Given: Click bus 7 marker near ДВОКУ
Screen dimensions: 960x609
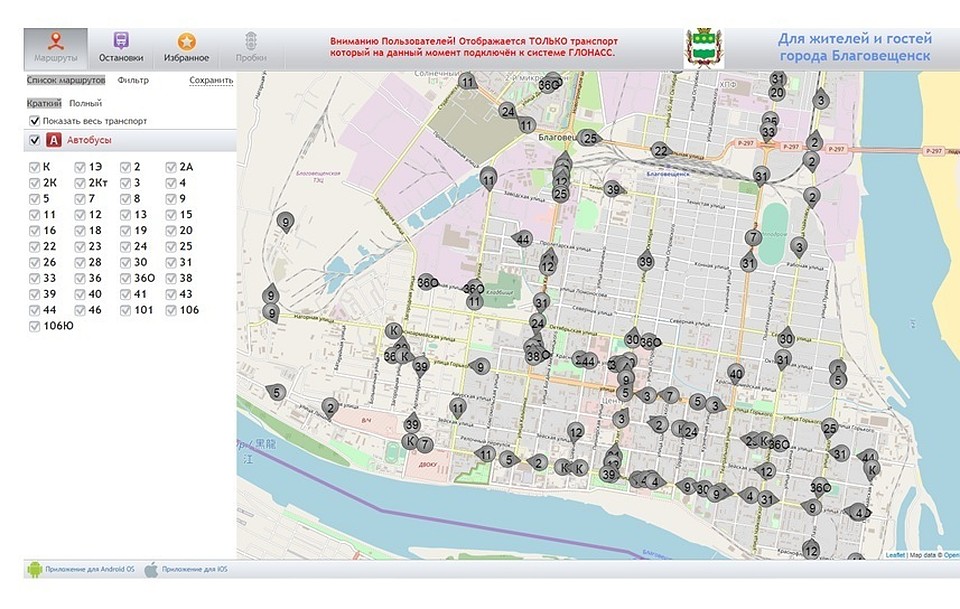Looking at the screenshot, I should tap(424, 445).
